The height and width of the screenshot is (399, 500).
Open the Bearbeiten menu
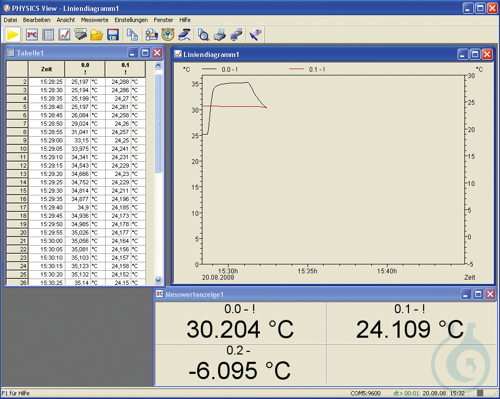point(37,20)
